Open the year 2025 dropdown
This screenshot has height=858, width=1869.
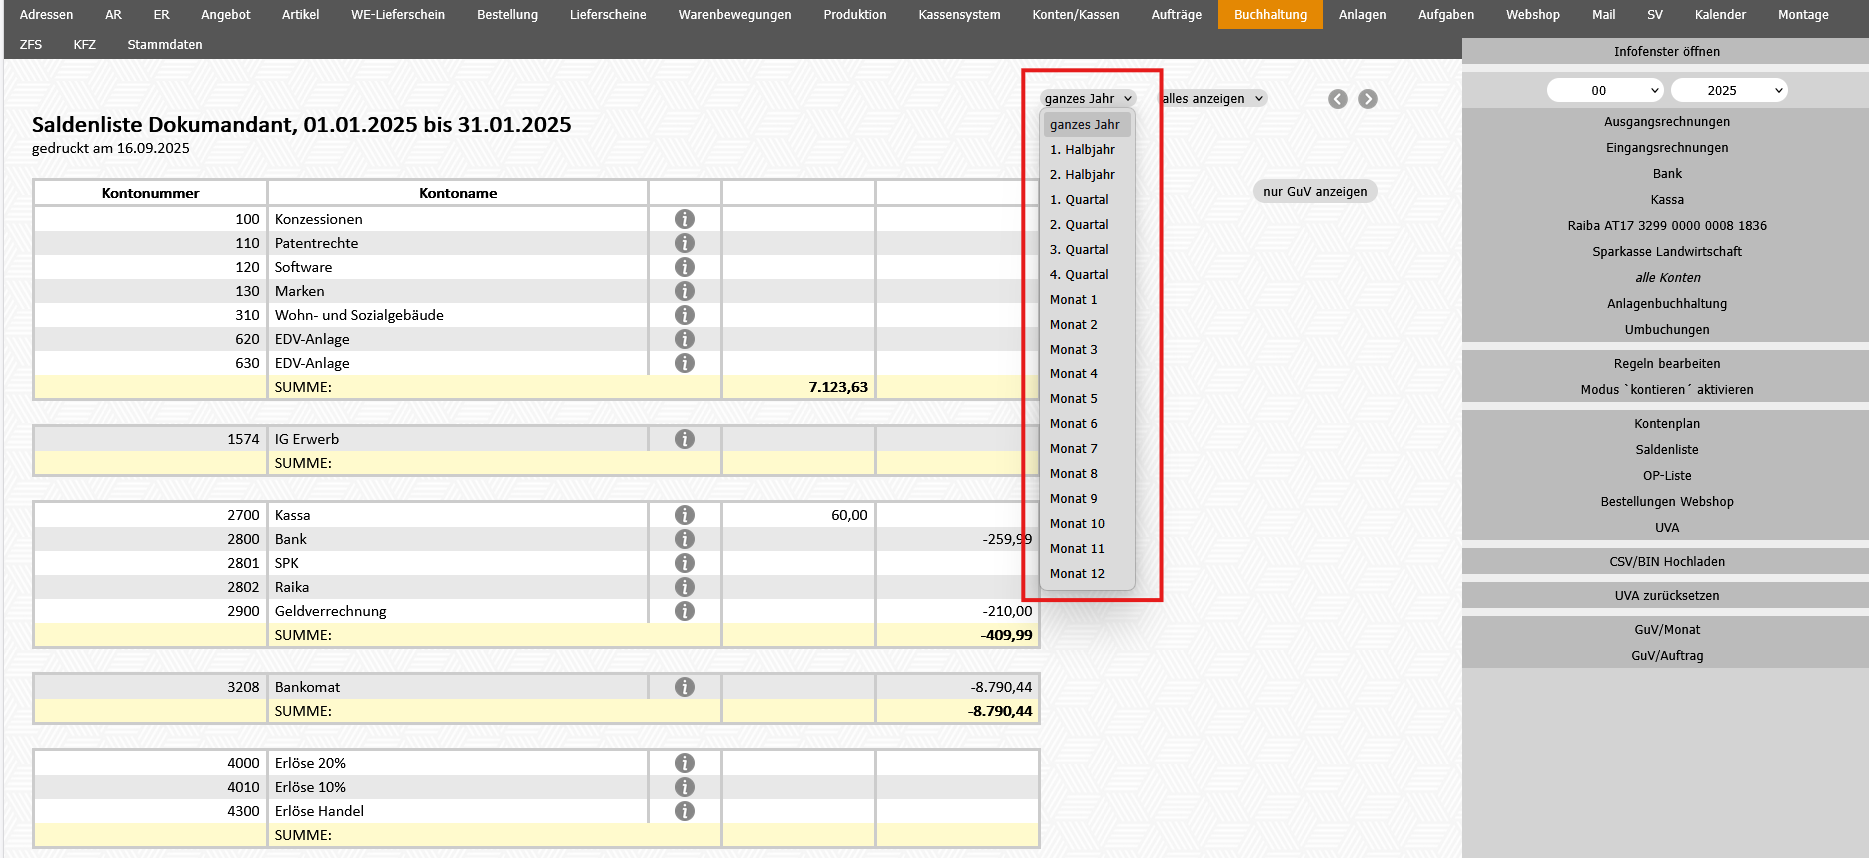coord(1729,91)
